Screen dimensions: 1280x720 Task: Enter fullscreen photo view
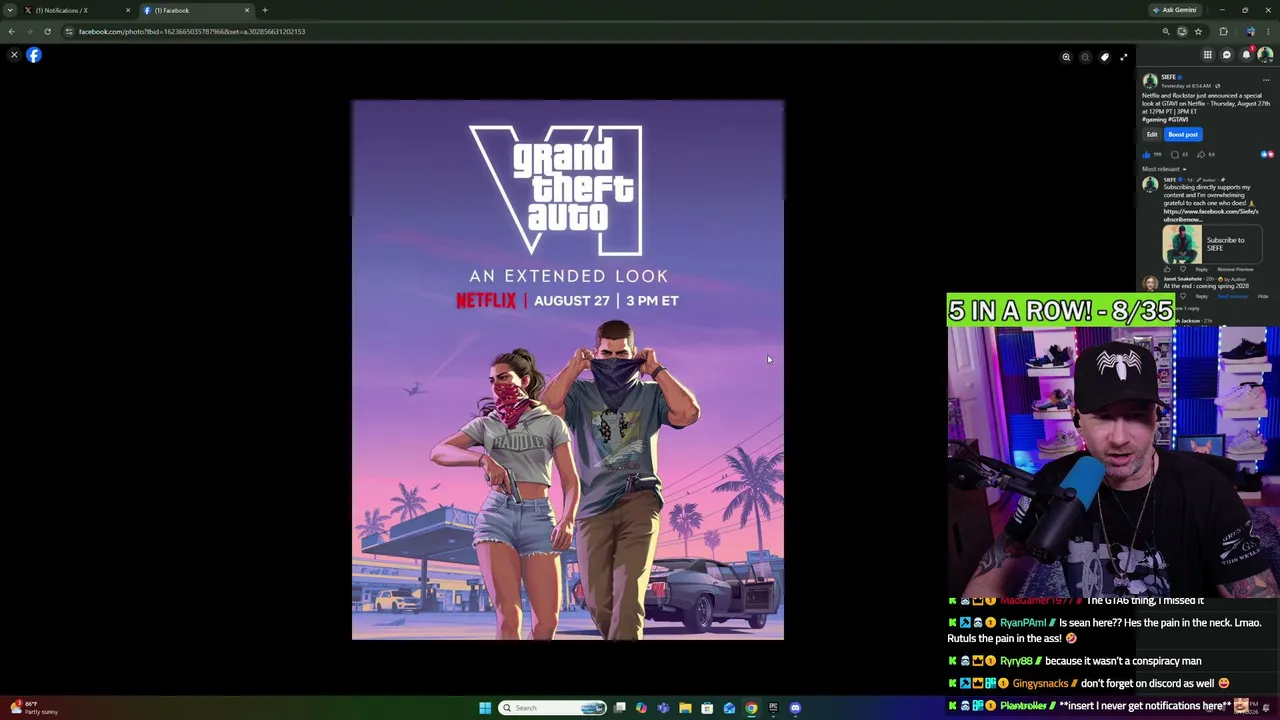point(1123,57)
